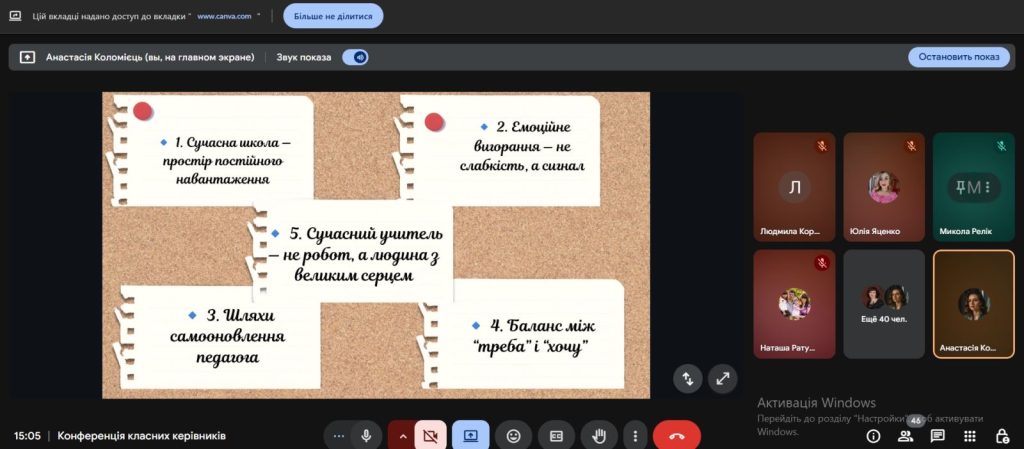Open the Ещё 40 чел. participants tile

tap(884, 304)
